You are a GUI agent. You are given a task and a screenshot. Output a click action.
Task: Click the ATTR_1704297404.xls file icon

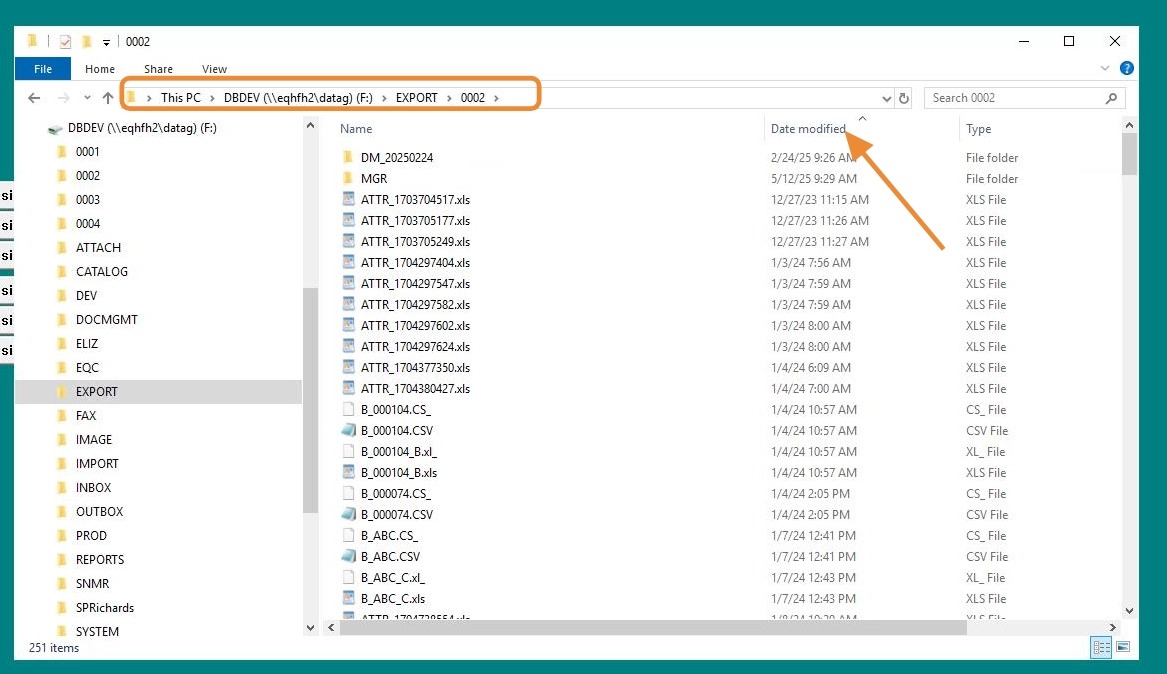[x=348, y=262]
